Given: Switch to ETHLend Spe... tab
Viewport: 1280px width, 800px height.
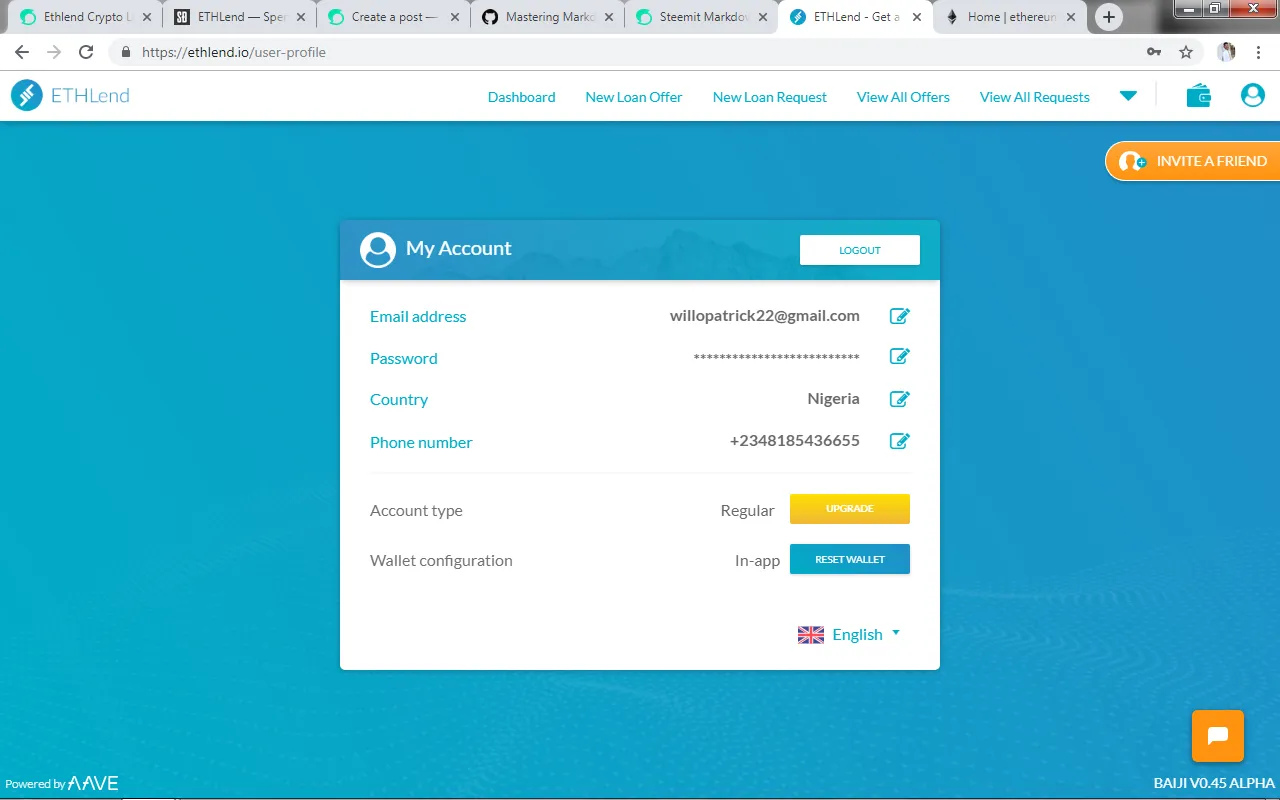Looking at the screenshot, I should [x=237, y=17].
